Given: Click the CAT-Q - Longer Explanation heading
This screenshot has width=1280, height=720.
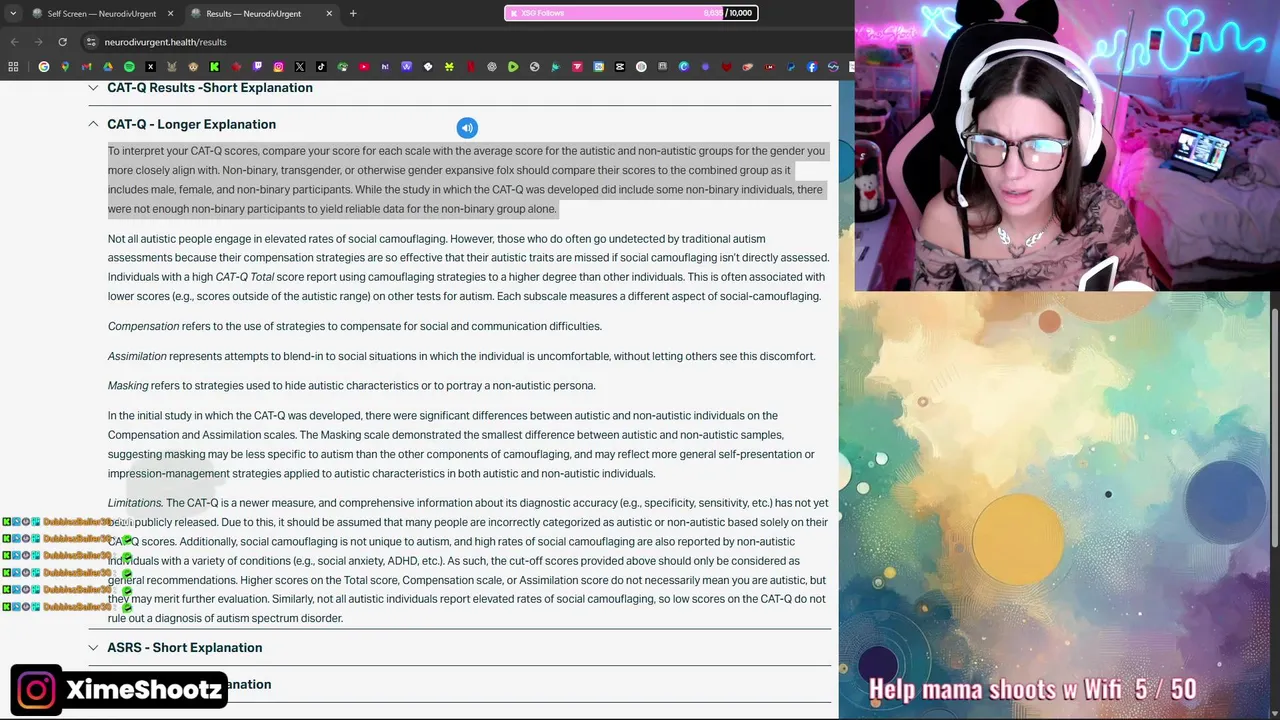Looking at the screenshot, I should pos(192,124).
